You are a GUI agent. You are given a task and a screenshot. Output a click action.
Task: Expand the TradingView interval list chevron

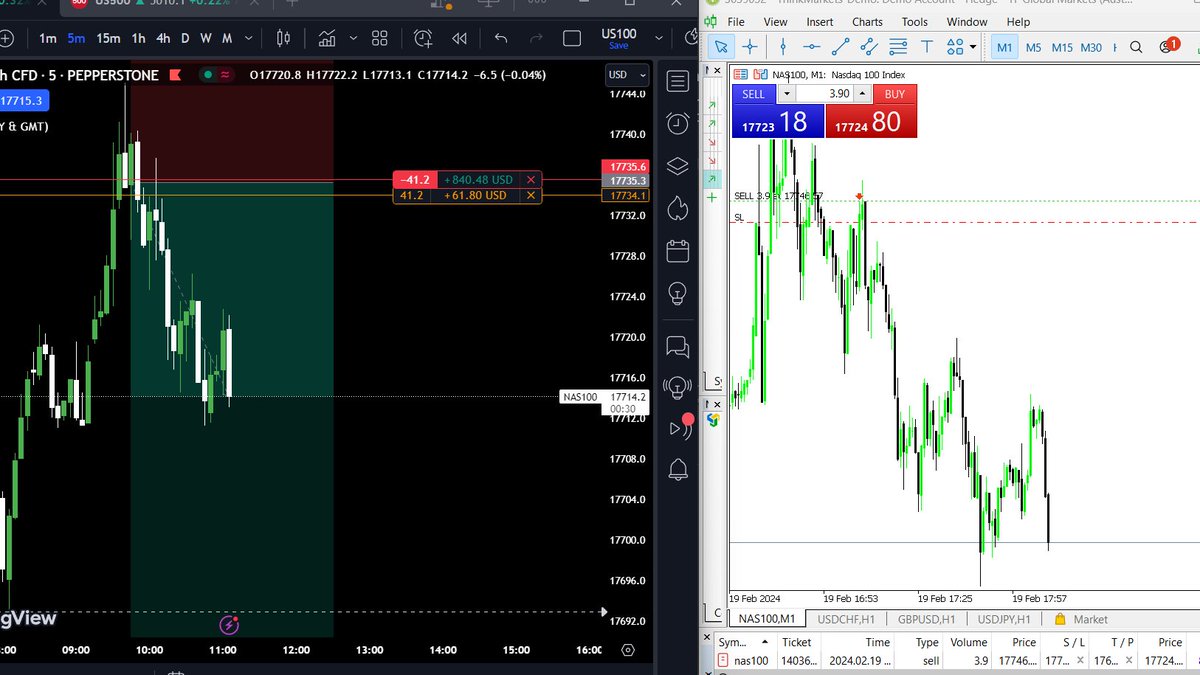click(248, 39)
